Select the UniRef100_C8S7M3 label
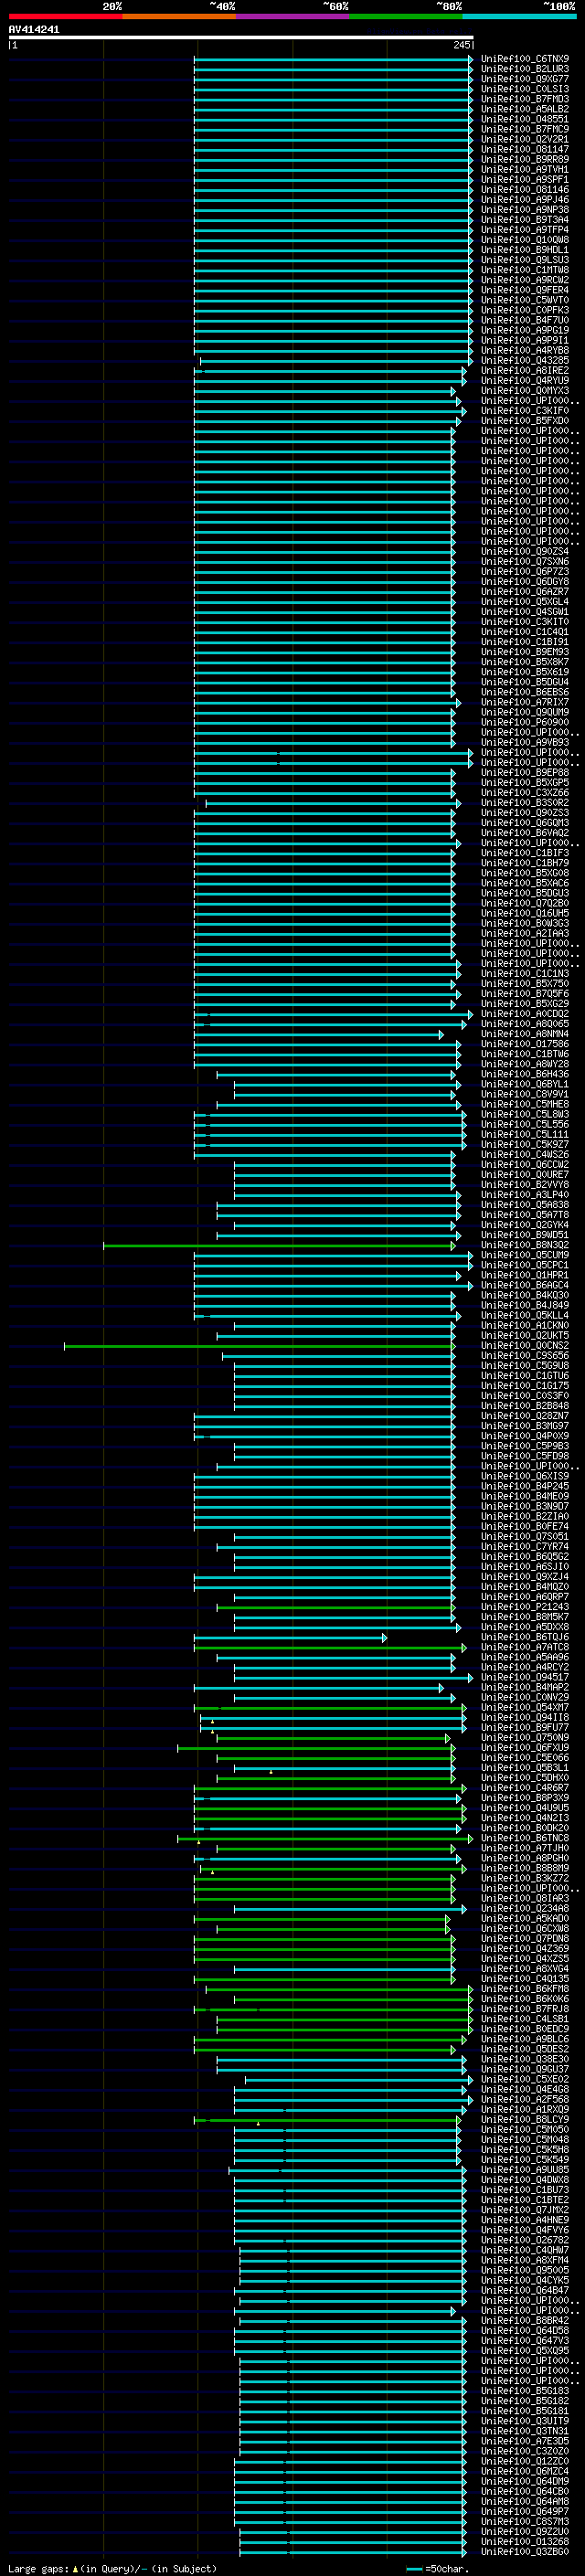The height and width of the screenshot is (2576, 585). point(525,2521)
